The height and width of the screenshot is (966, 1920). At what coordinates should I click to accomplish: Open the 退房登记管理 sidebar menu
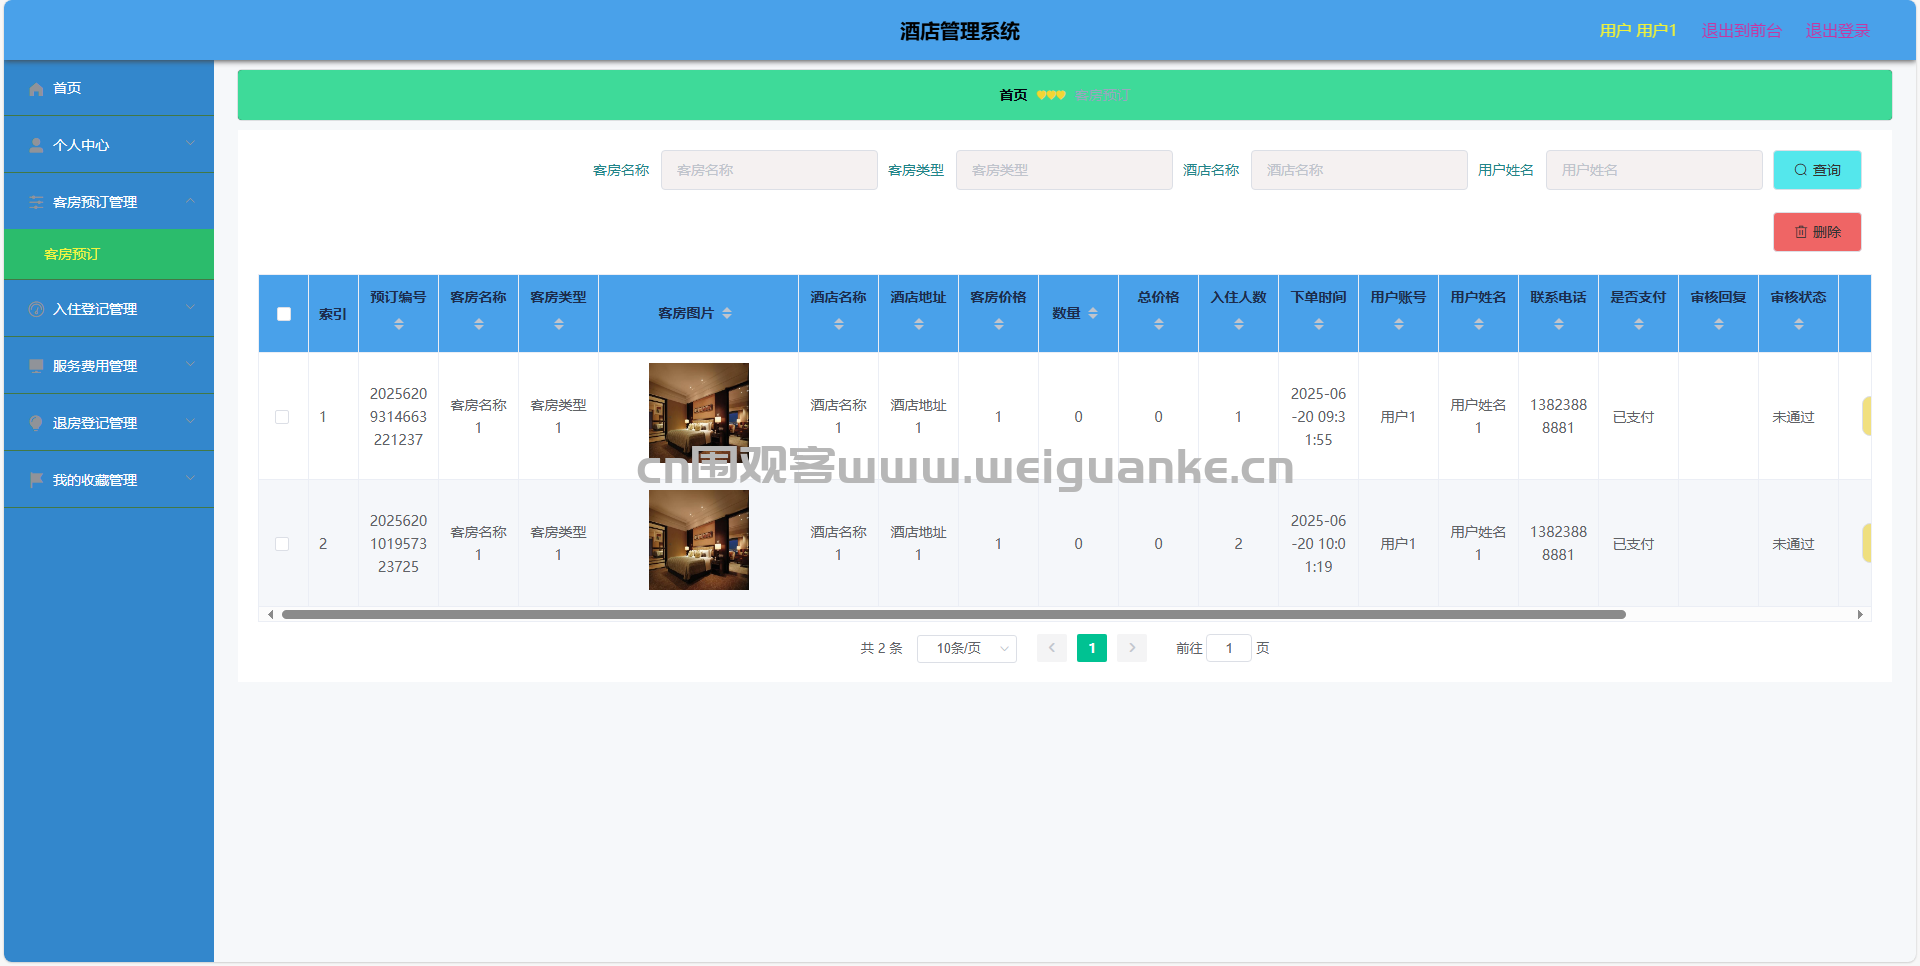click(109, 423)
